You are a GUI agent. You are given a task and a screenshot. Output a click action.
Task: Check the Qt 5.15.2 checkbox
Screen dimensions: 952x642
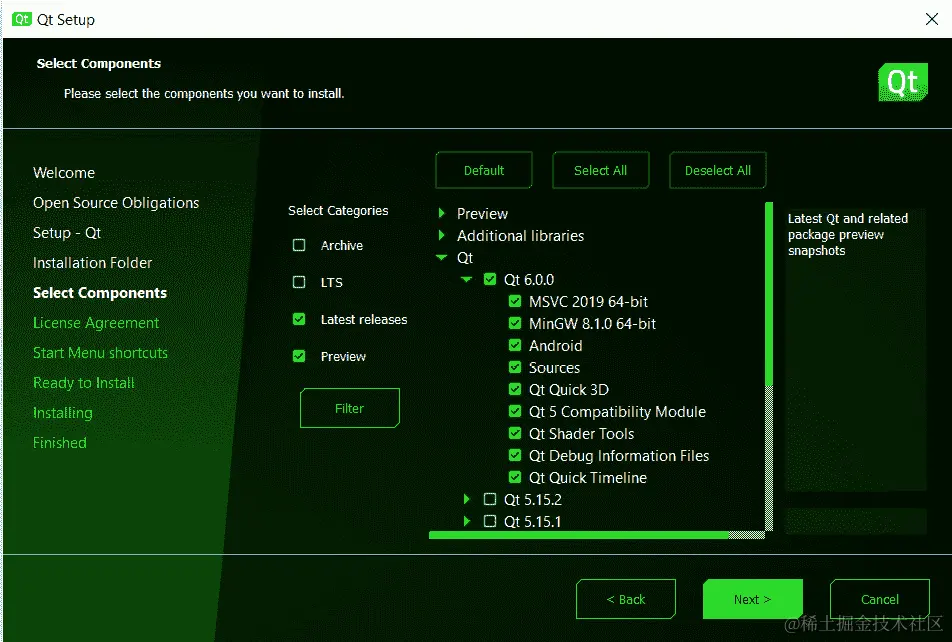coord(490,499)
